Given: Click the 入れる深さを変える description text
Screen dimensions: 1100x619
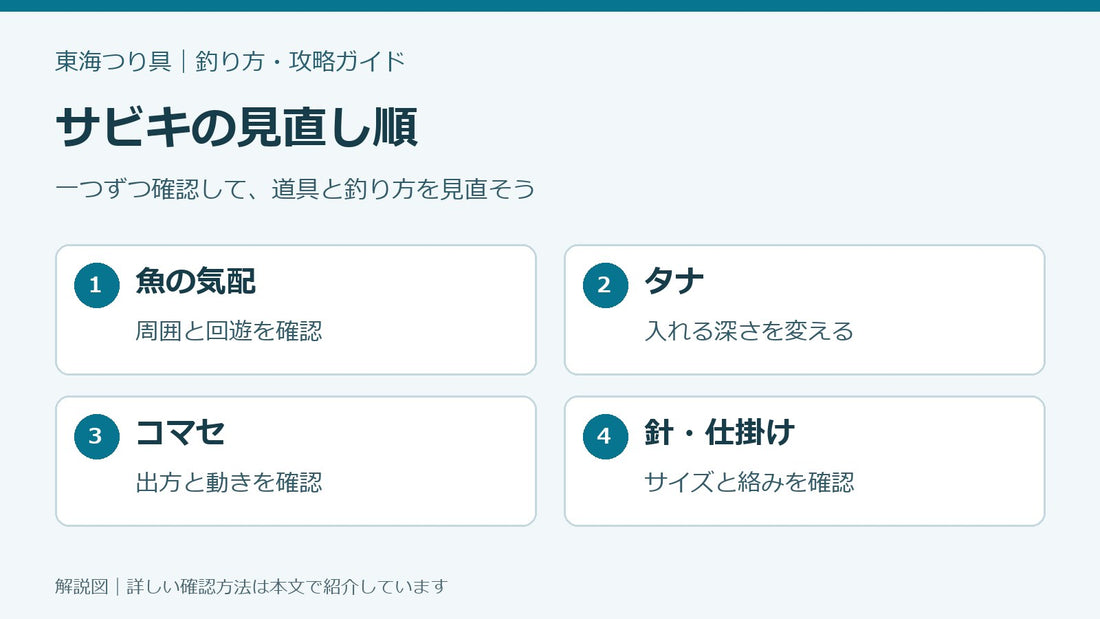Looking at the screenshot, I should point(749,331).
